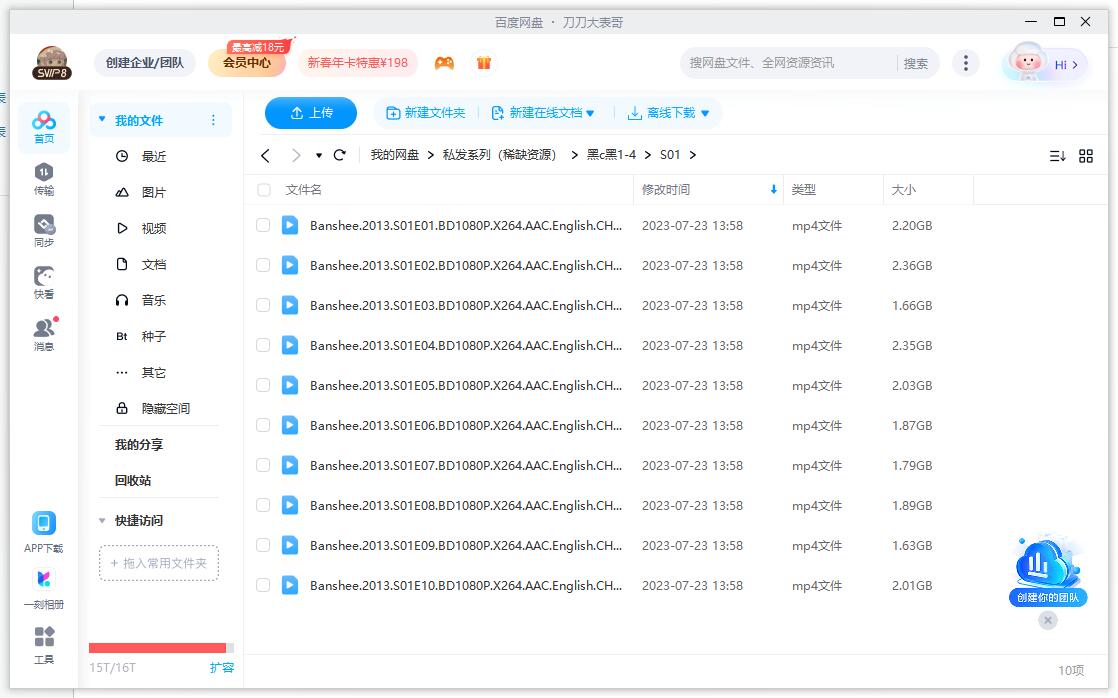
Task: Select 视频 in the left file categories
Action: 155,227
